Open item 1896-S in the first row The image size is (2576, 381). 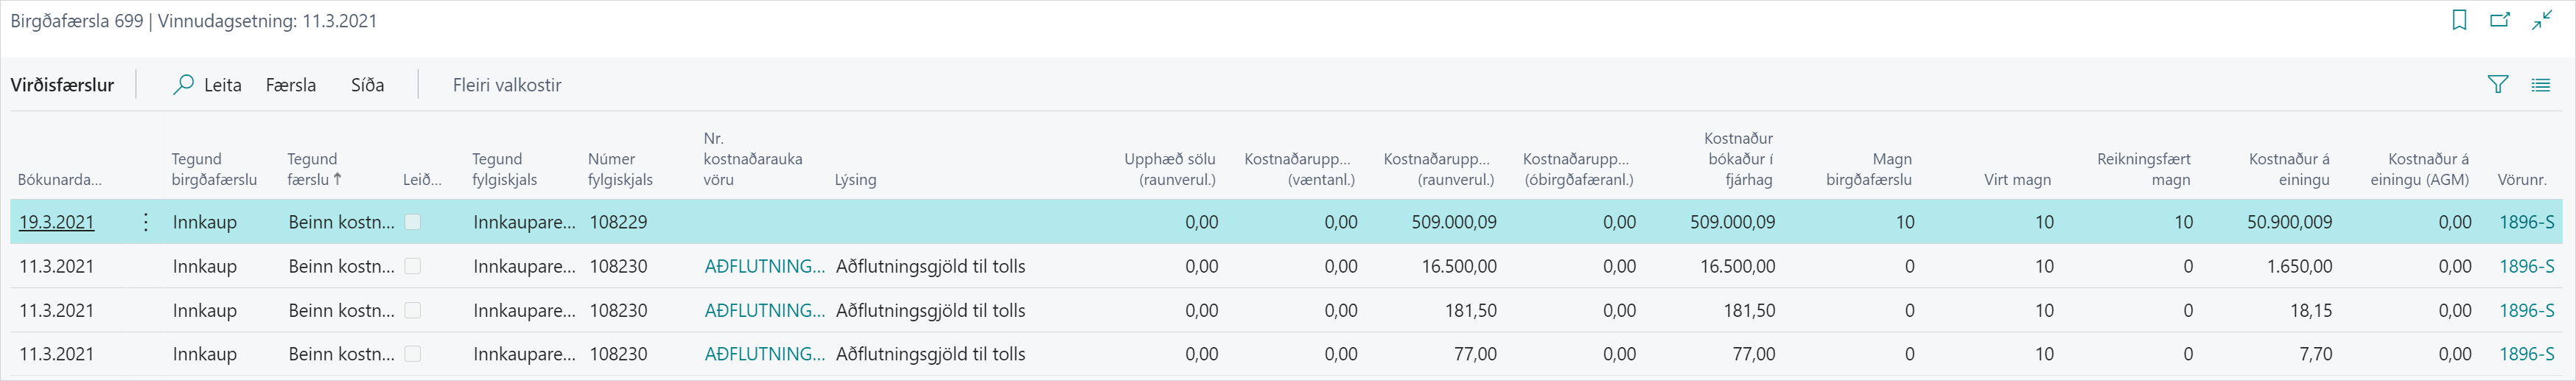2526,222
